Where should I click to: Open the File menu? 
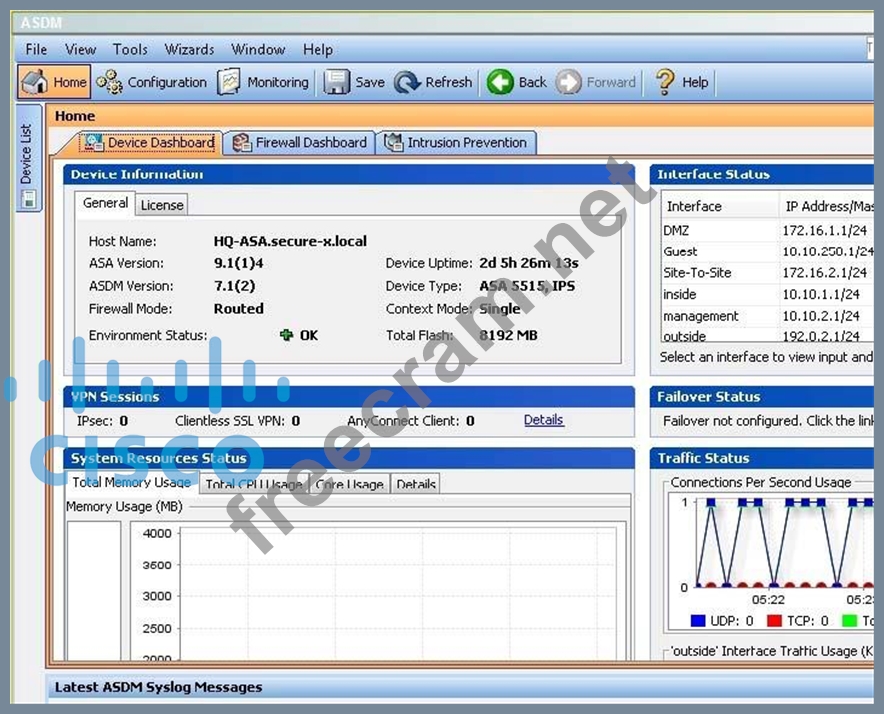click(36, 49)
